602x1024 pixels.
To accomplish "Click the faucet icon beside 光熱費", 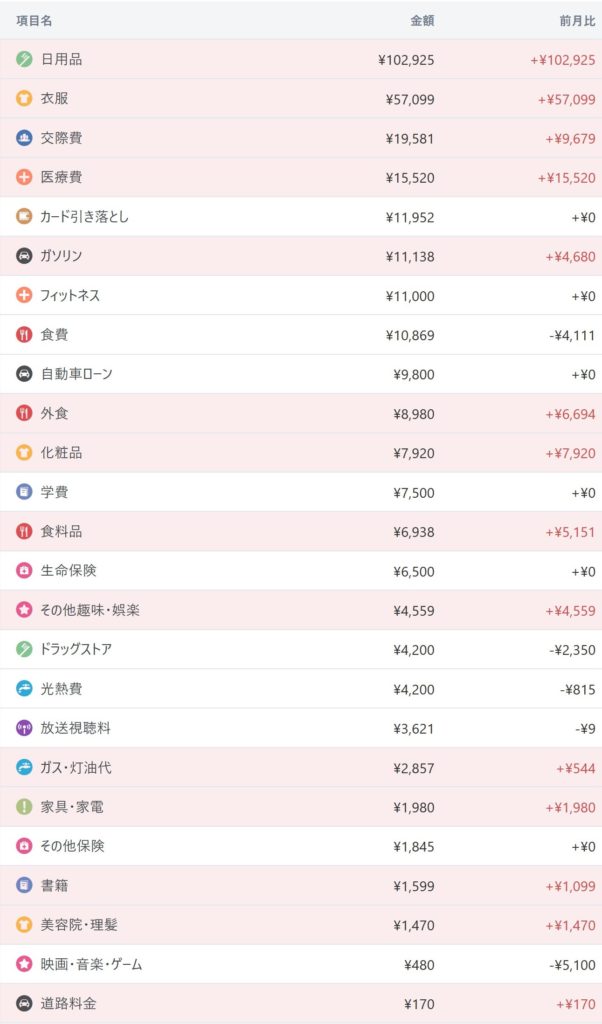I will pyautogui.click(x=24, y=688).
